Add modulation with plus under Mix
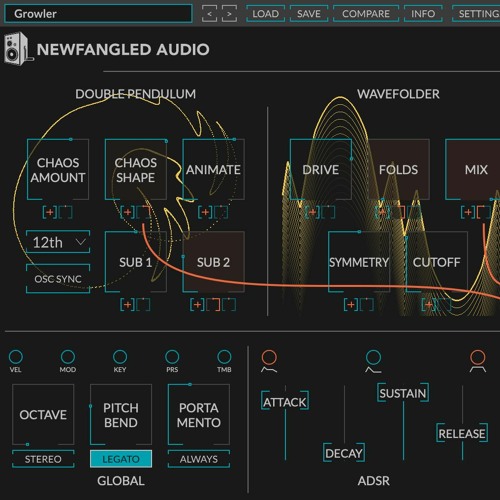500x500 pixels. point(468,212)
